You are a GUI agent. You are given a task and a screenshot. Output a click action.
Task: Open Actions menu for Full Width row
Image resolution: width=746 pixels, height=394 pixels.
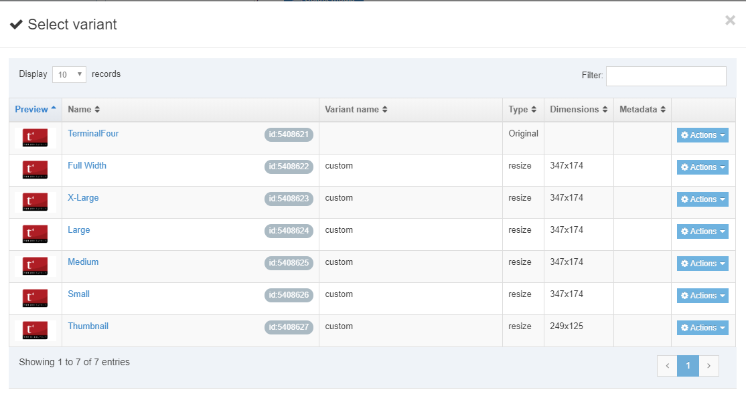[x=702, y=167]
